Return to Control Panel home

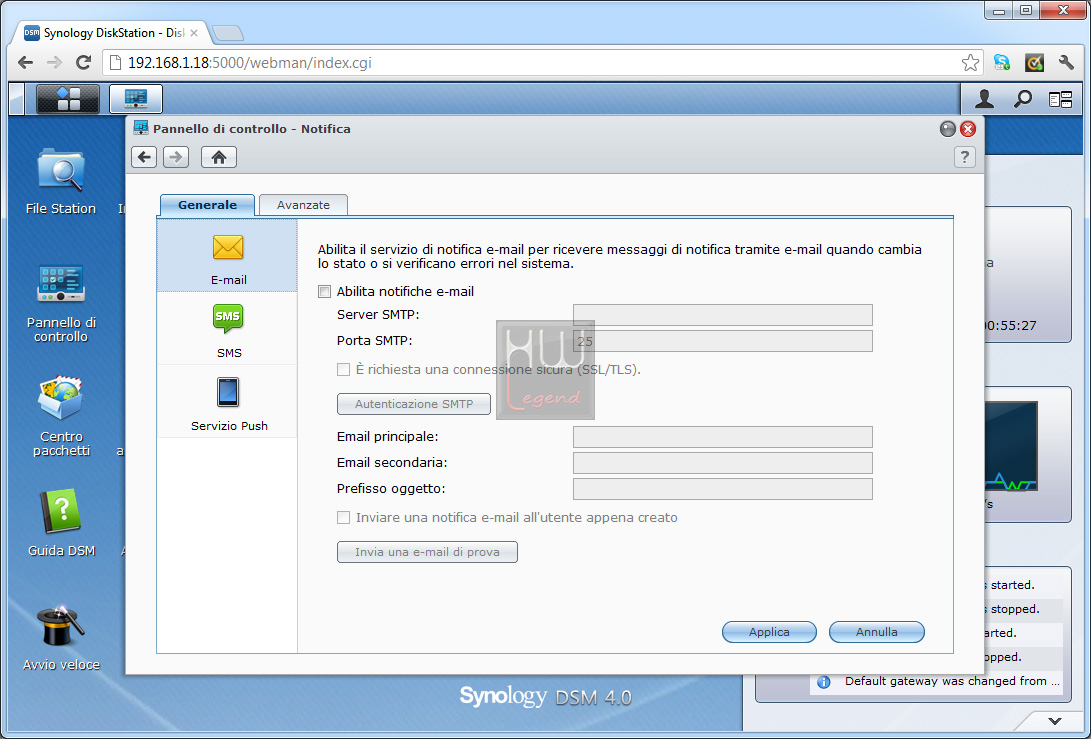[x=219, y=157]
